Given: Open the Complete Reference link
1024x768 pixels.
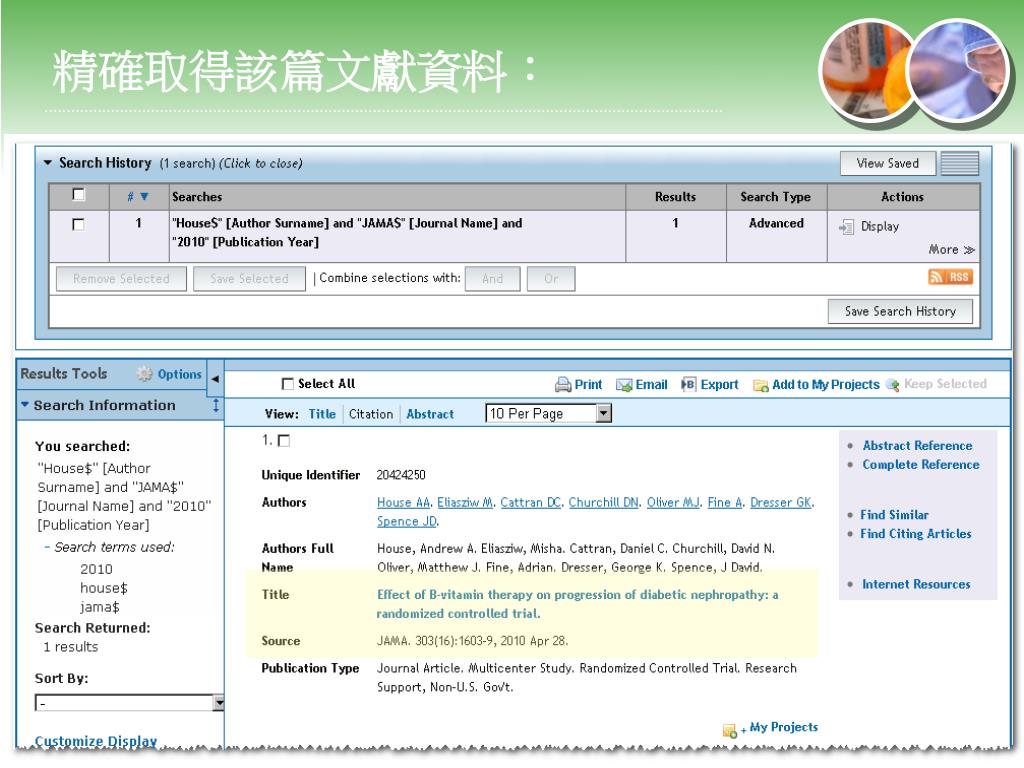Looking at the screenshot, I should tap(921, 464).
